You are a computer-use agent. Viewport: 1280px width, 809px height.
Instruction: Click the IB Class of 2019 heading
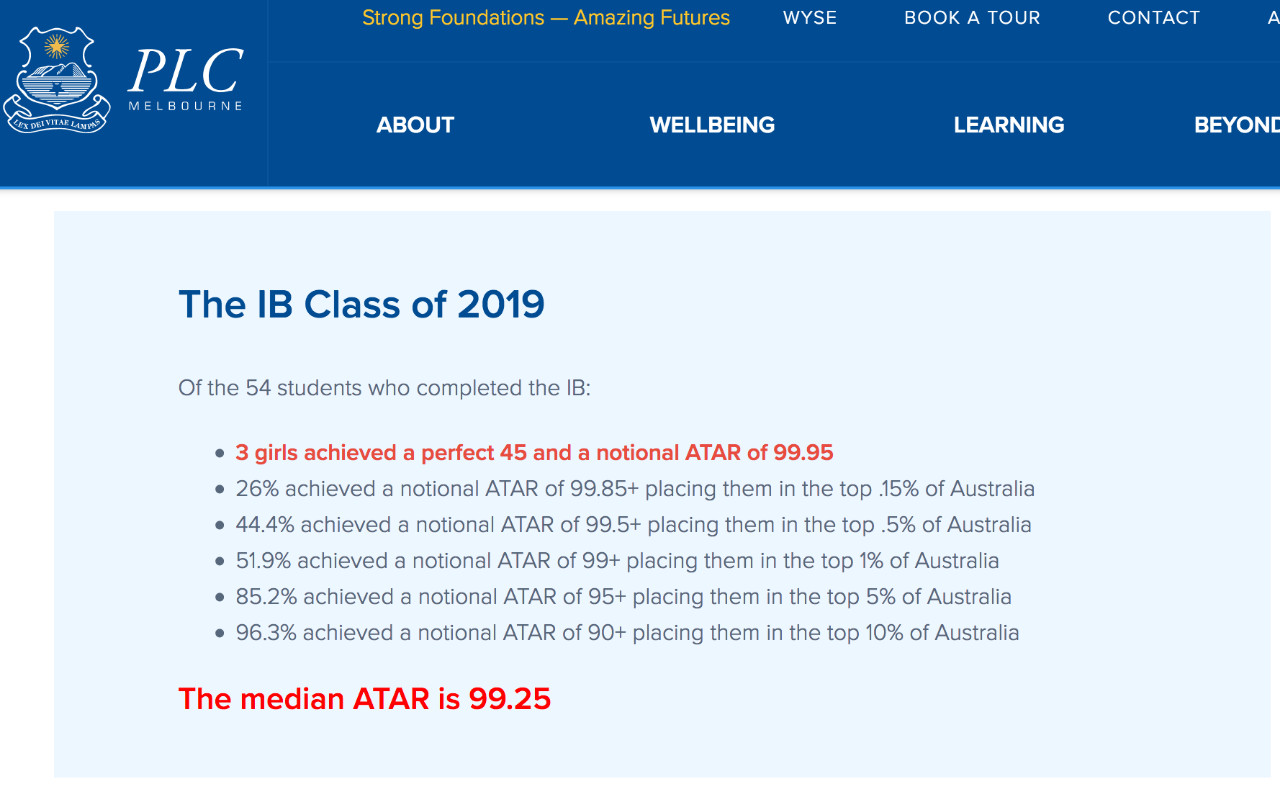tap(361, 304)
